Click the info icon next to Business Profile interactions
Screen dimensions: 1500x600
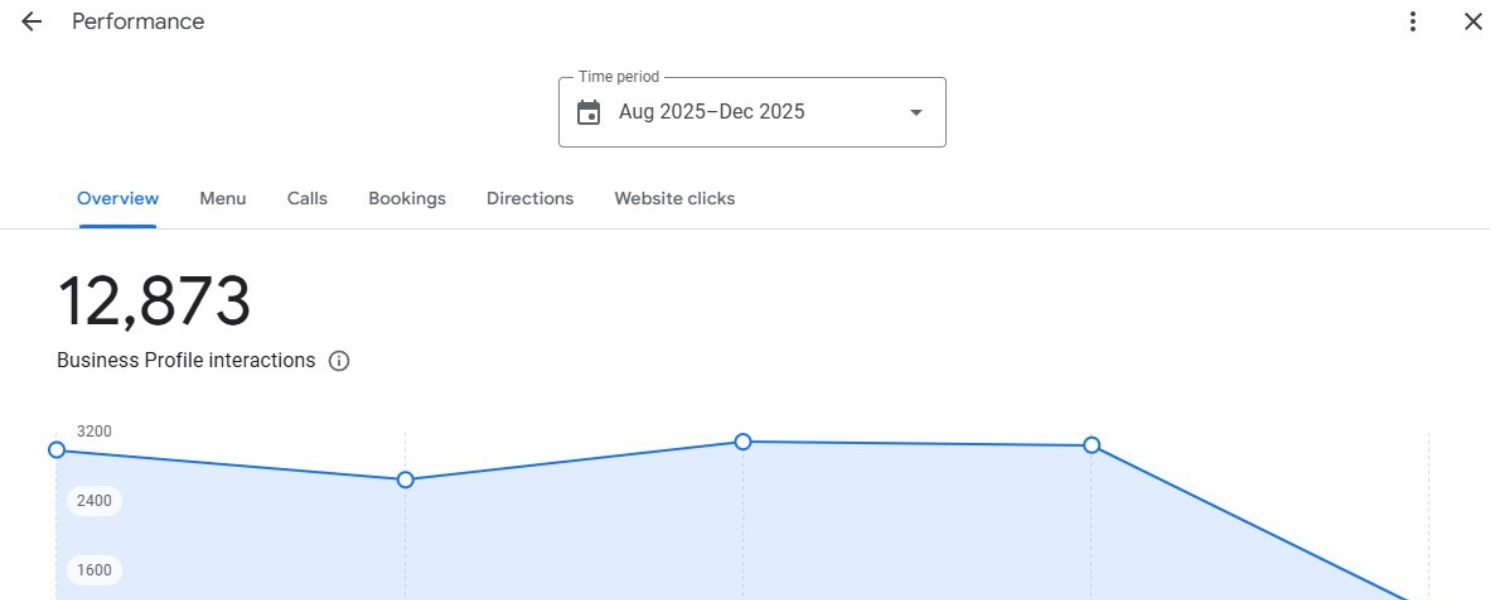339,361
